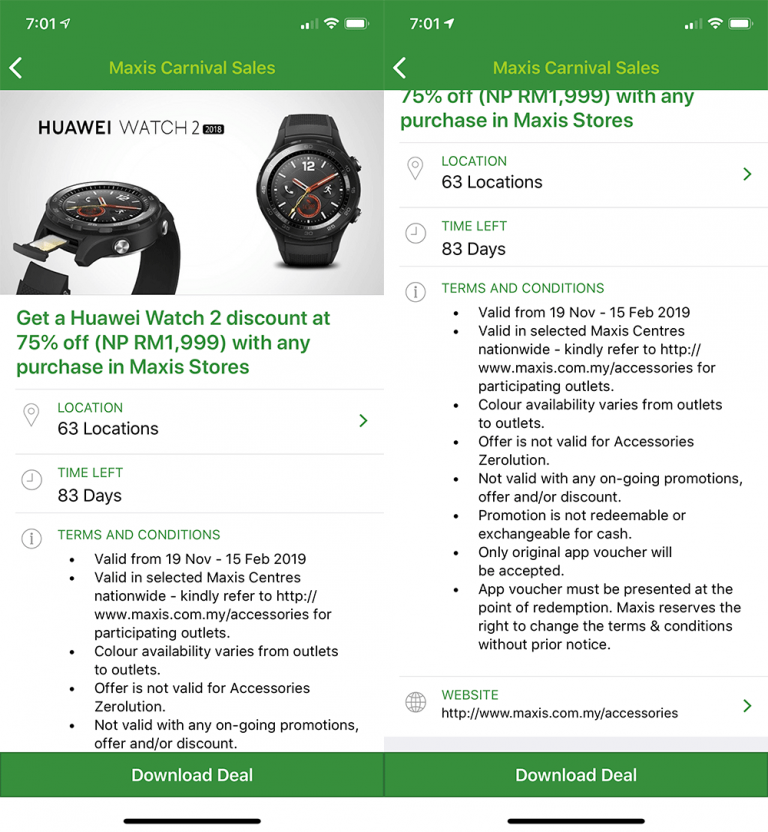Image resolution: width=768 pixels, height=832 pixels.
Task: Tap back arrow on right phone screen
Action: [x=400, y=68]
